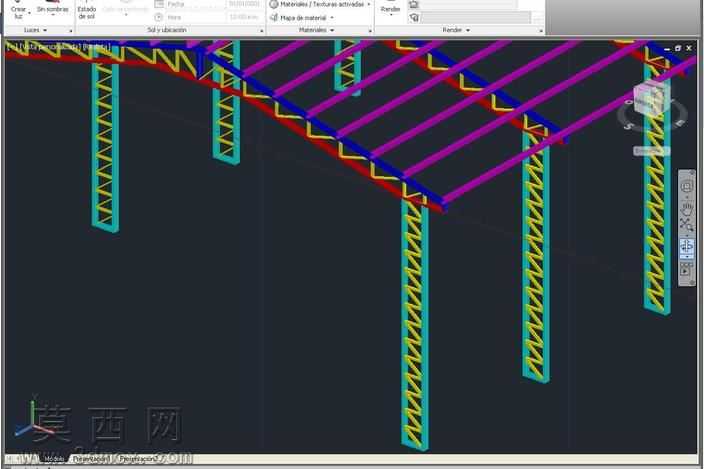The width and height of the screenshot is (704, 469).
Task: Click the ViewCube to reorient the view
Action: (x=651, y=99)
